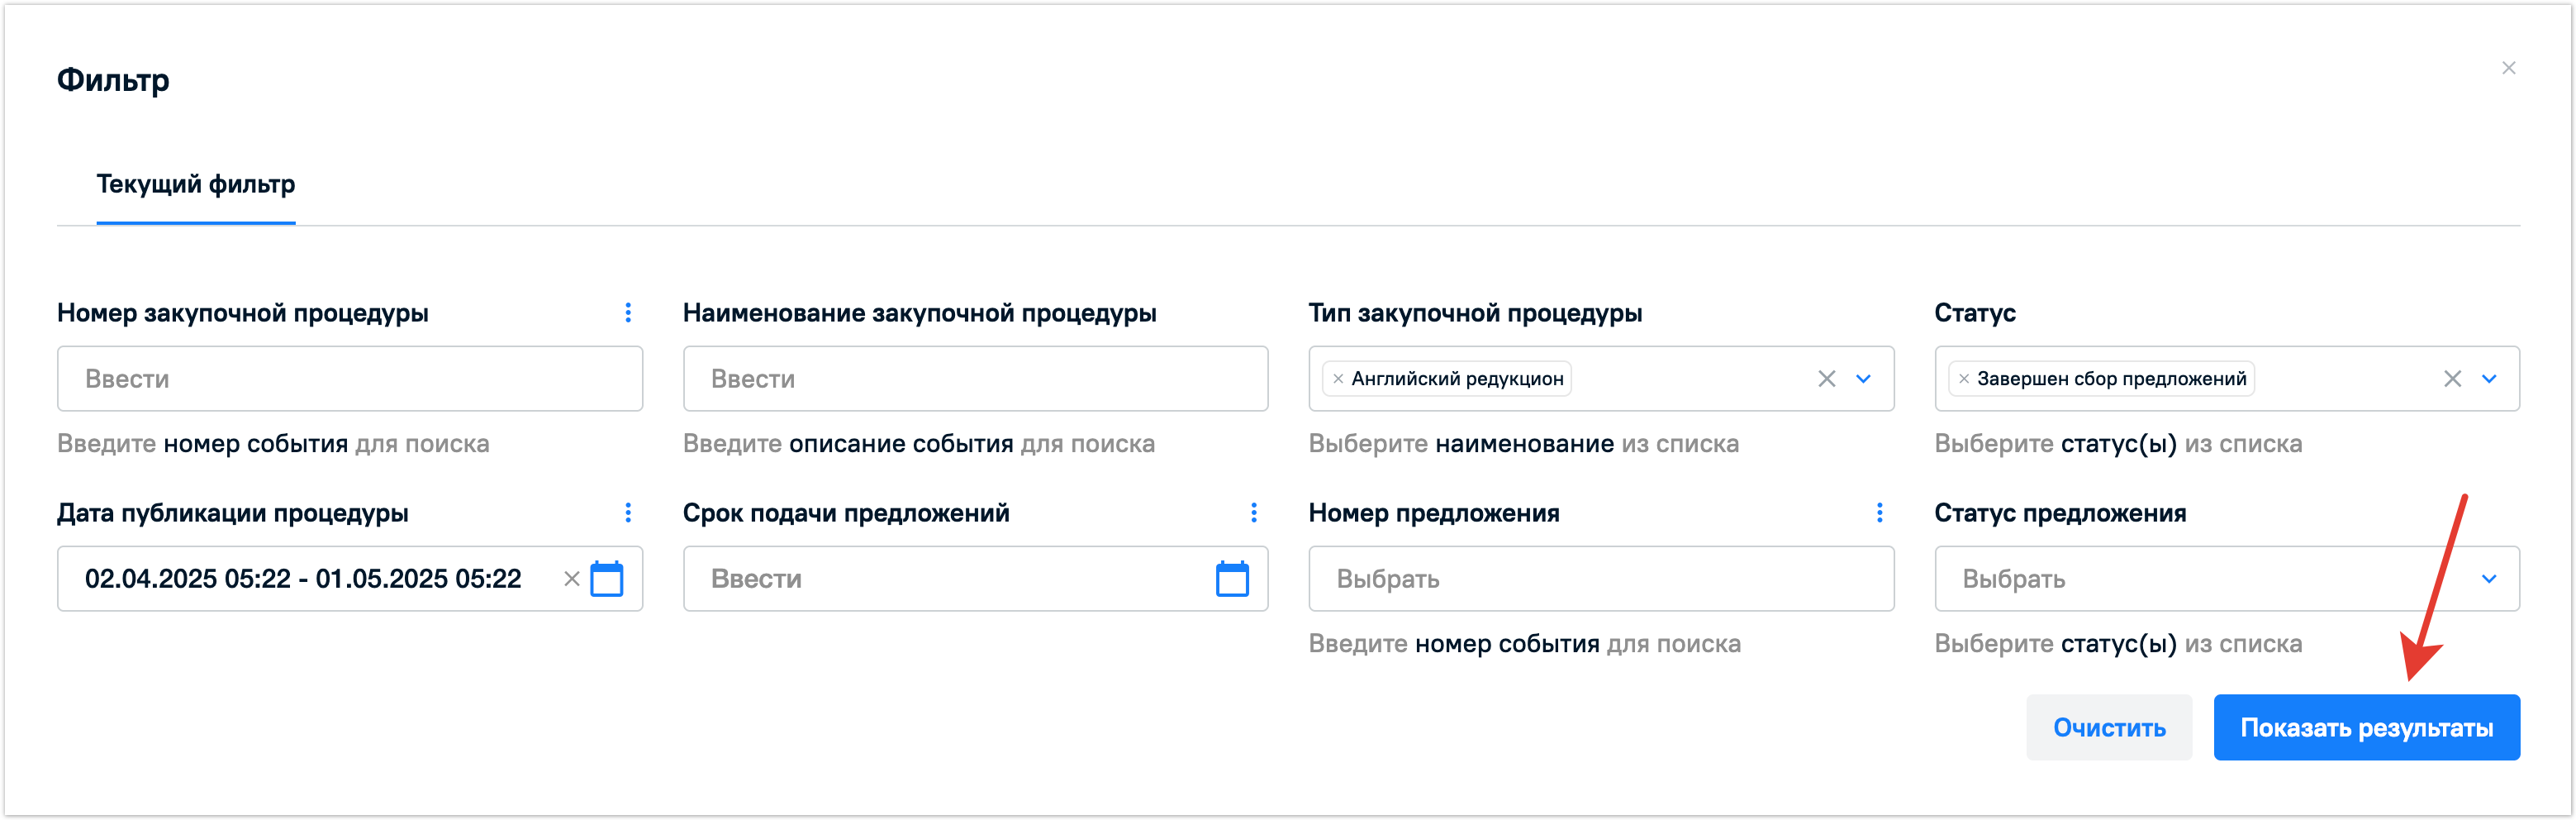Screen dimensions: 2576x820
Task: Clear the publication date range value
Action: click(x=572, y=579)
